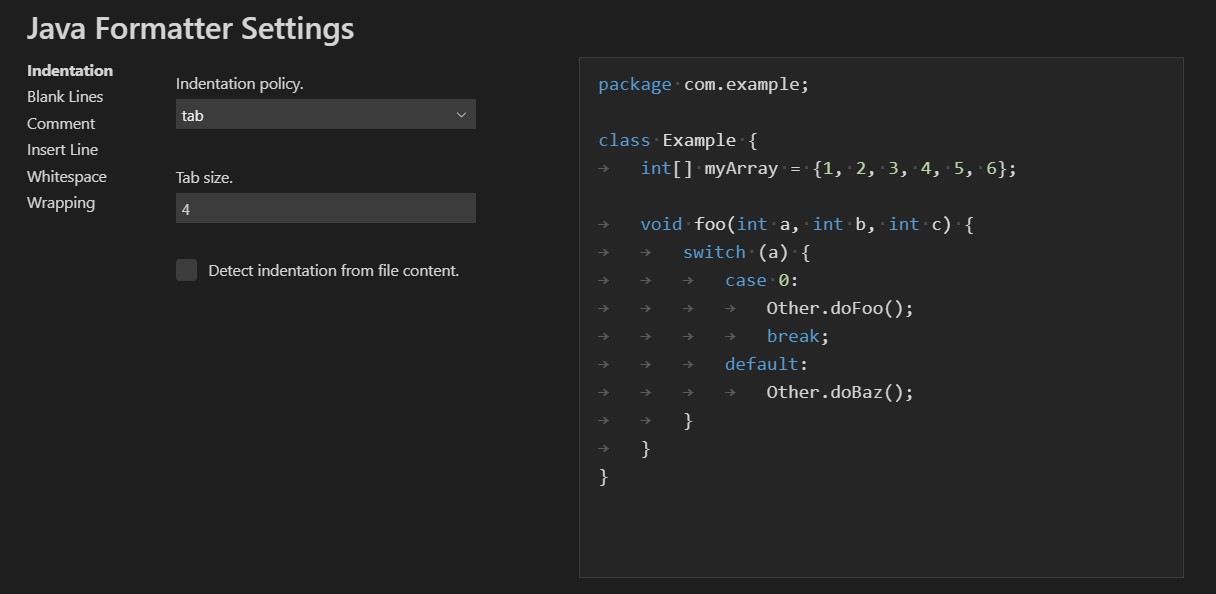The image size is (1216, 594).
Task: Click the "package com.example;" preview line
Action: (702, 84)
